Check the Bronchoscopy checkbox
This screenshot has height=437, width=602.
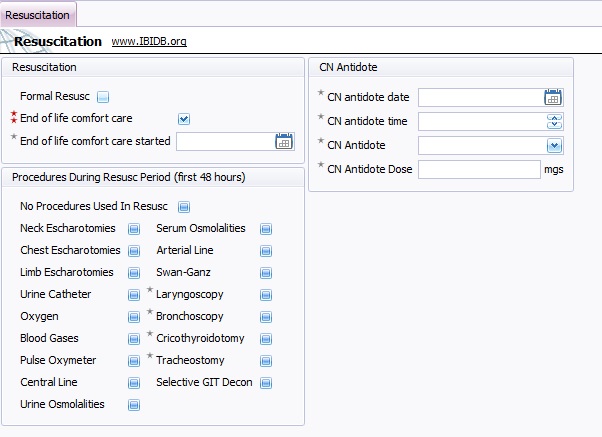[265, 317]
